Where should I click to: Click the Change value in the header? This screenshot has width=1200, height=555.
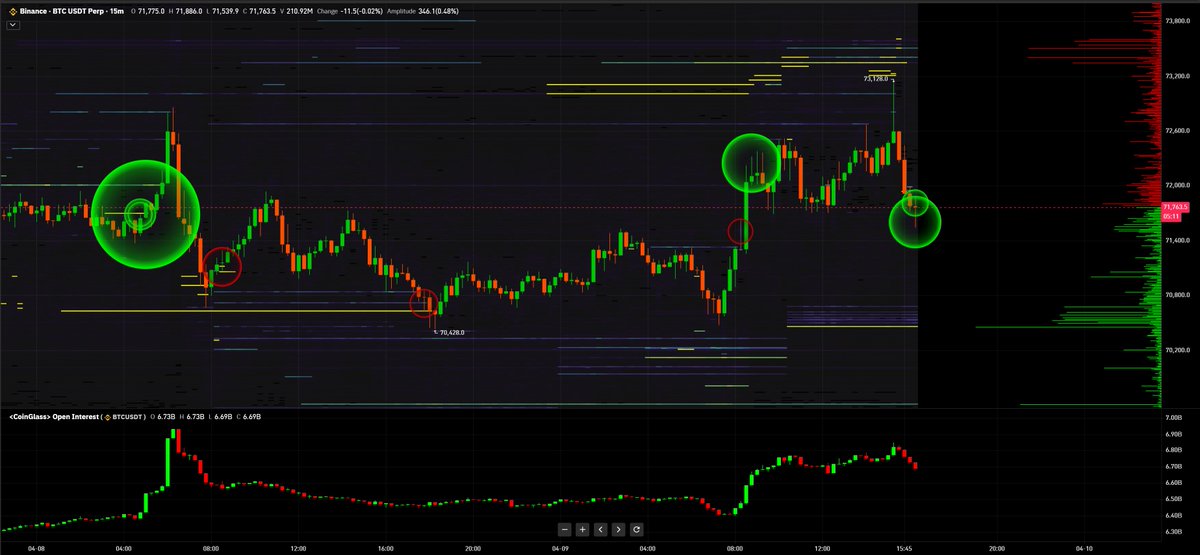pos(346,9)
